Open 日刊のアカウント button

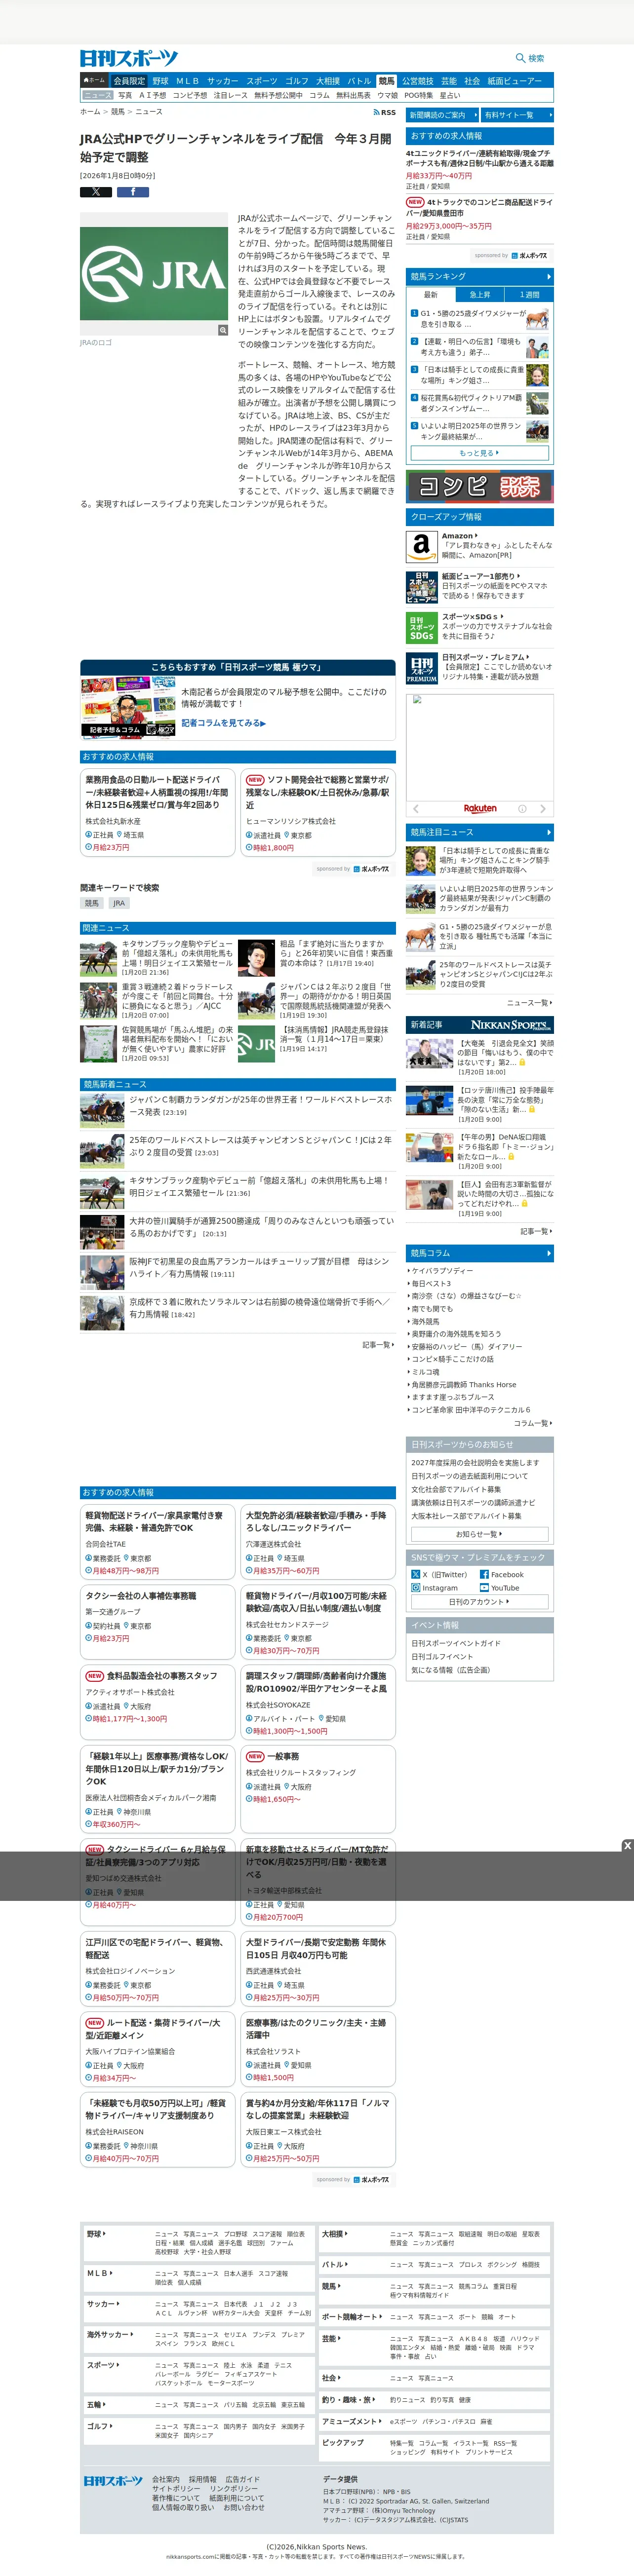(x=479, y=1601)
